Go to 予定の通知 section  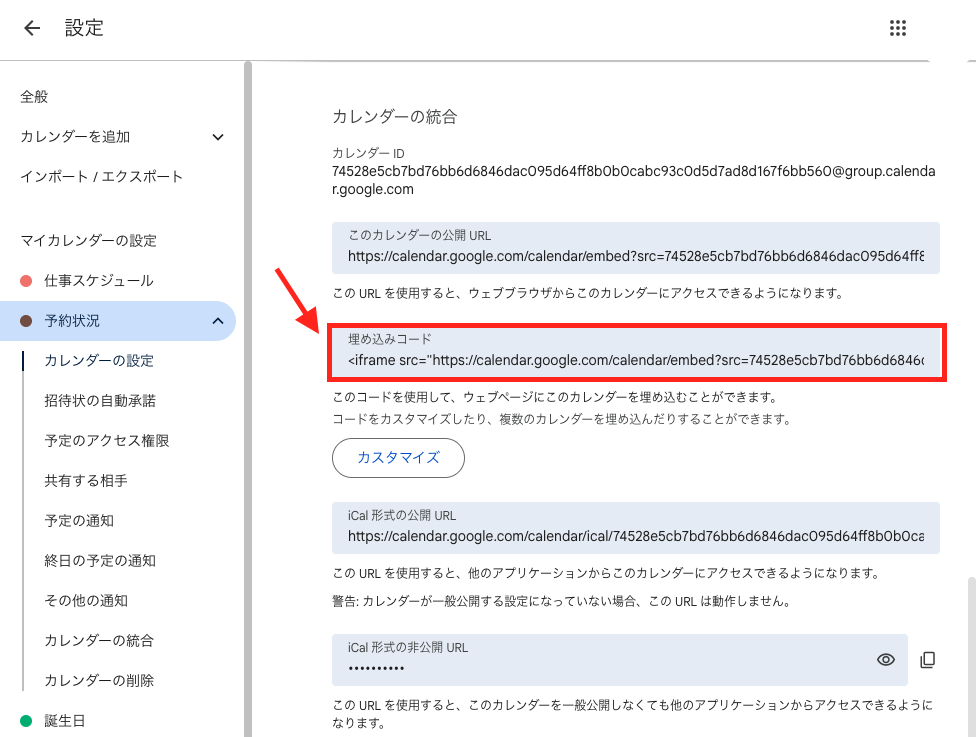click(79, 520)
